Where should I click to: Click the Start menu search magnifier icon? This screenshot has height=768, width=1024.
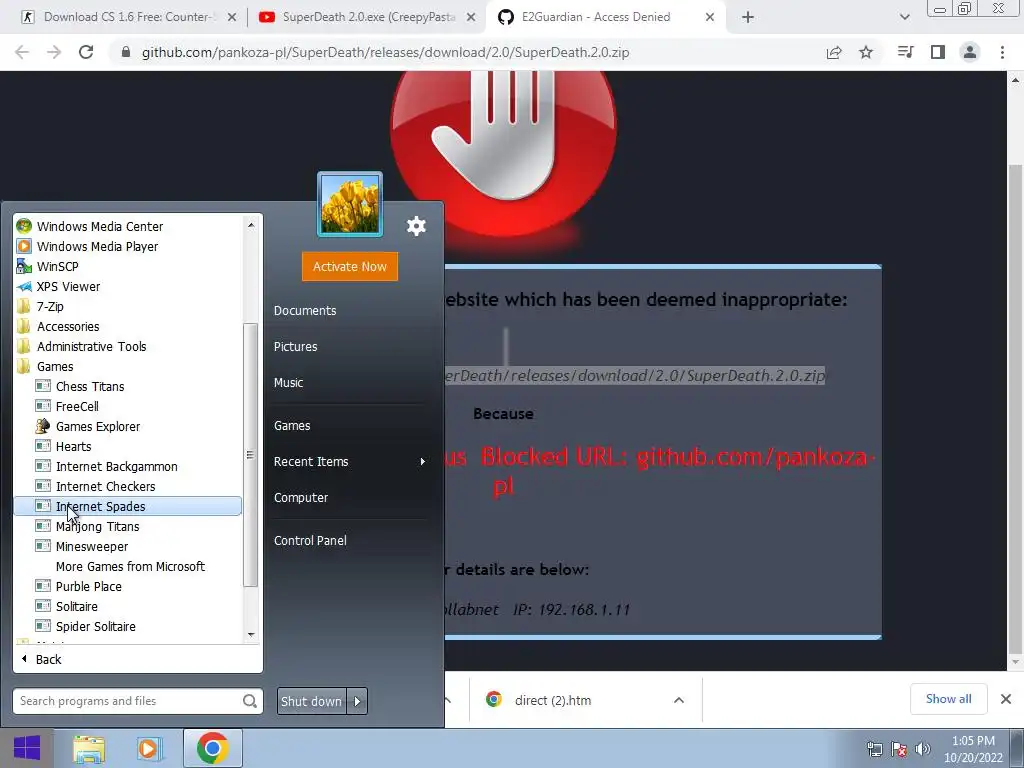[249, 701]
